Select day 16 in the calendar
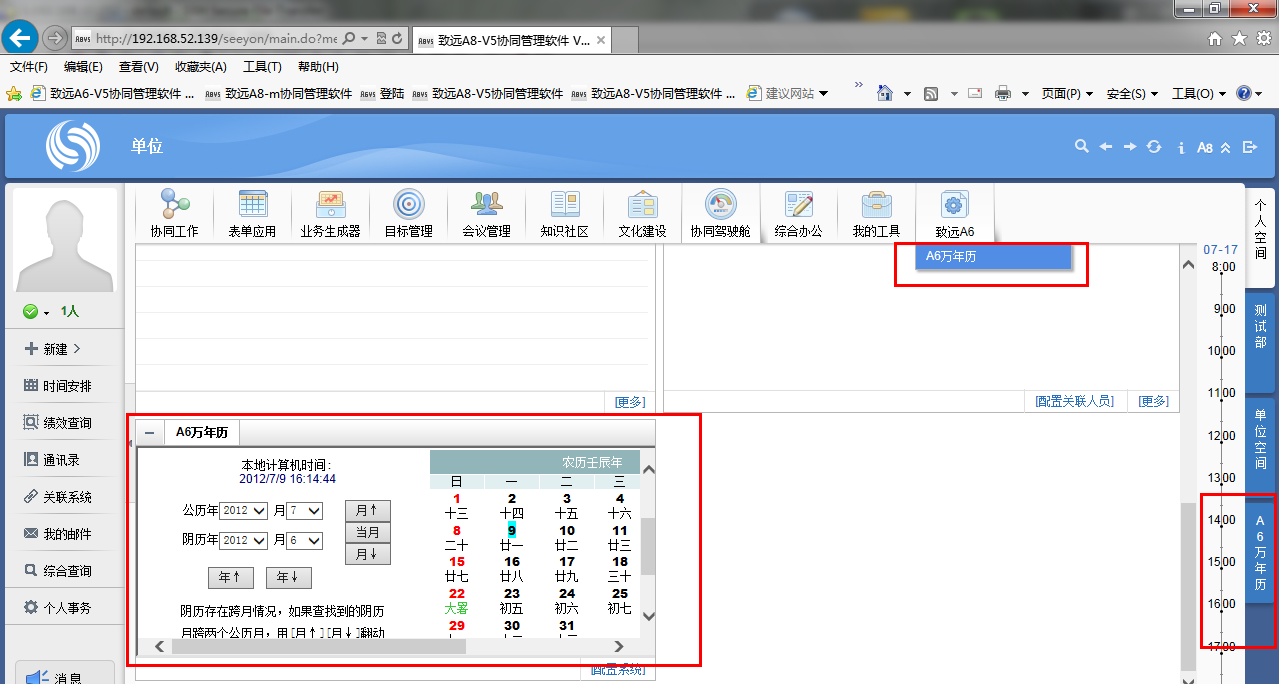 click(x=512, y=562)
